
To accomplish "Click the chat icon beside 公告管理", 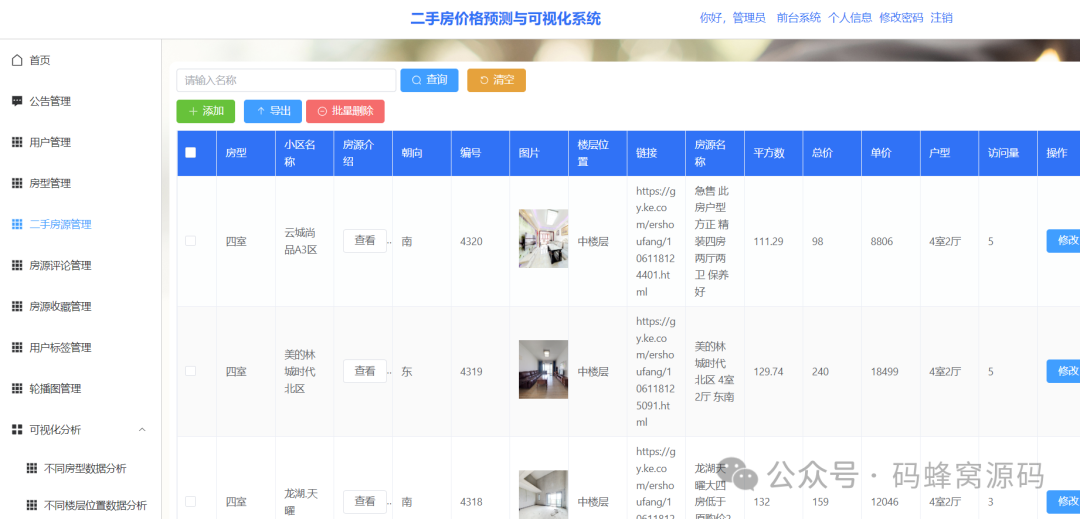I will pyautogui.click(x=17, y=101).
